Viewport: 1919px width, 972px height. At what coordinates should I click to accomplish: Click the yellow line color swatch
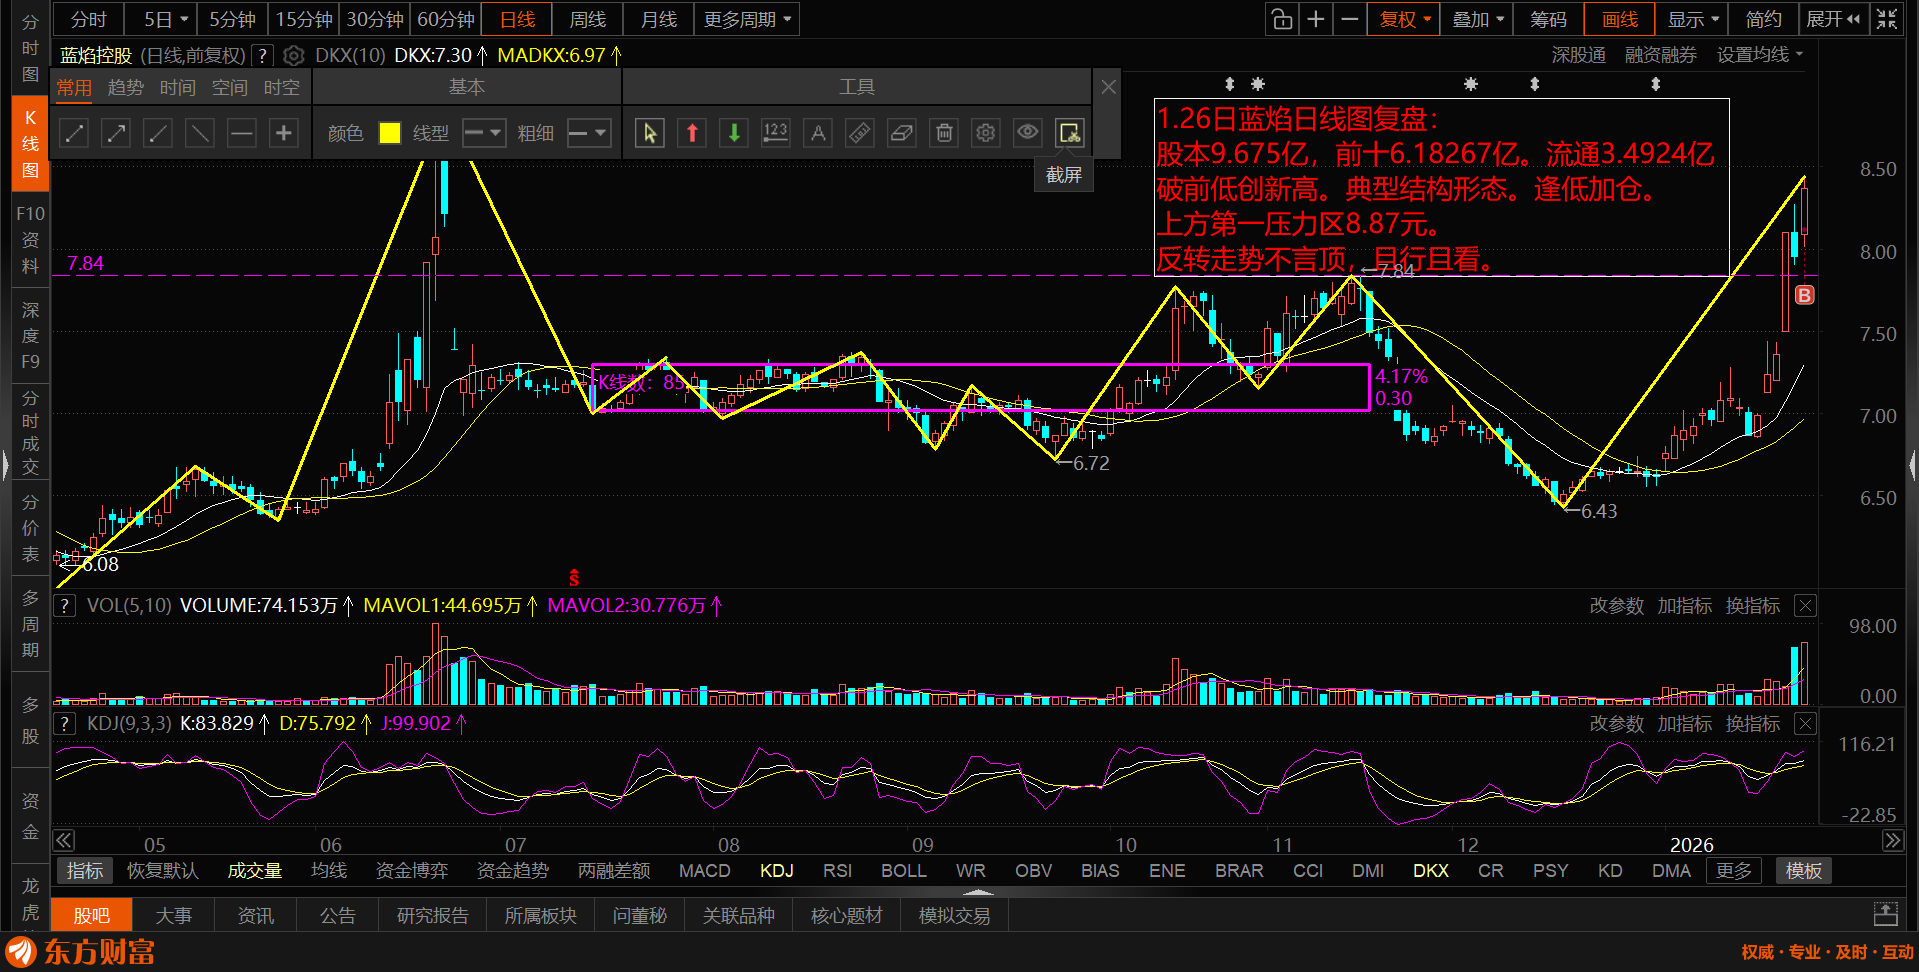coord(390,133)
